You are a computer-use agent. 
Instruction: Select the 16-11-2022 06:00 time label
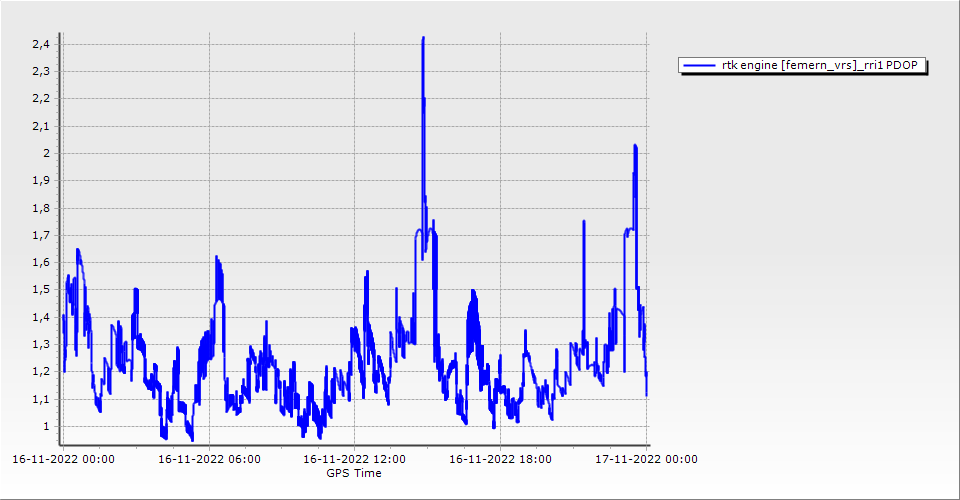click(210, 460)
